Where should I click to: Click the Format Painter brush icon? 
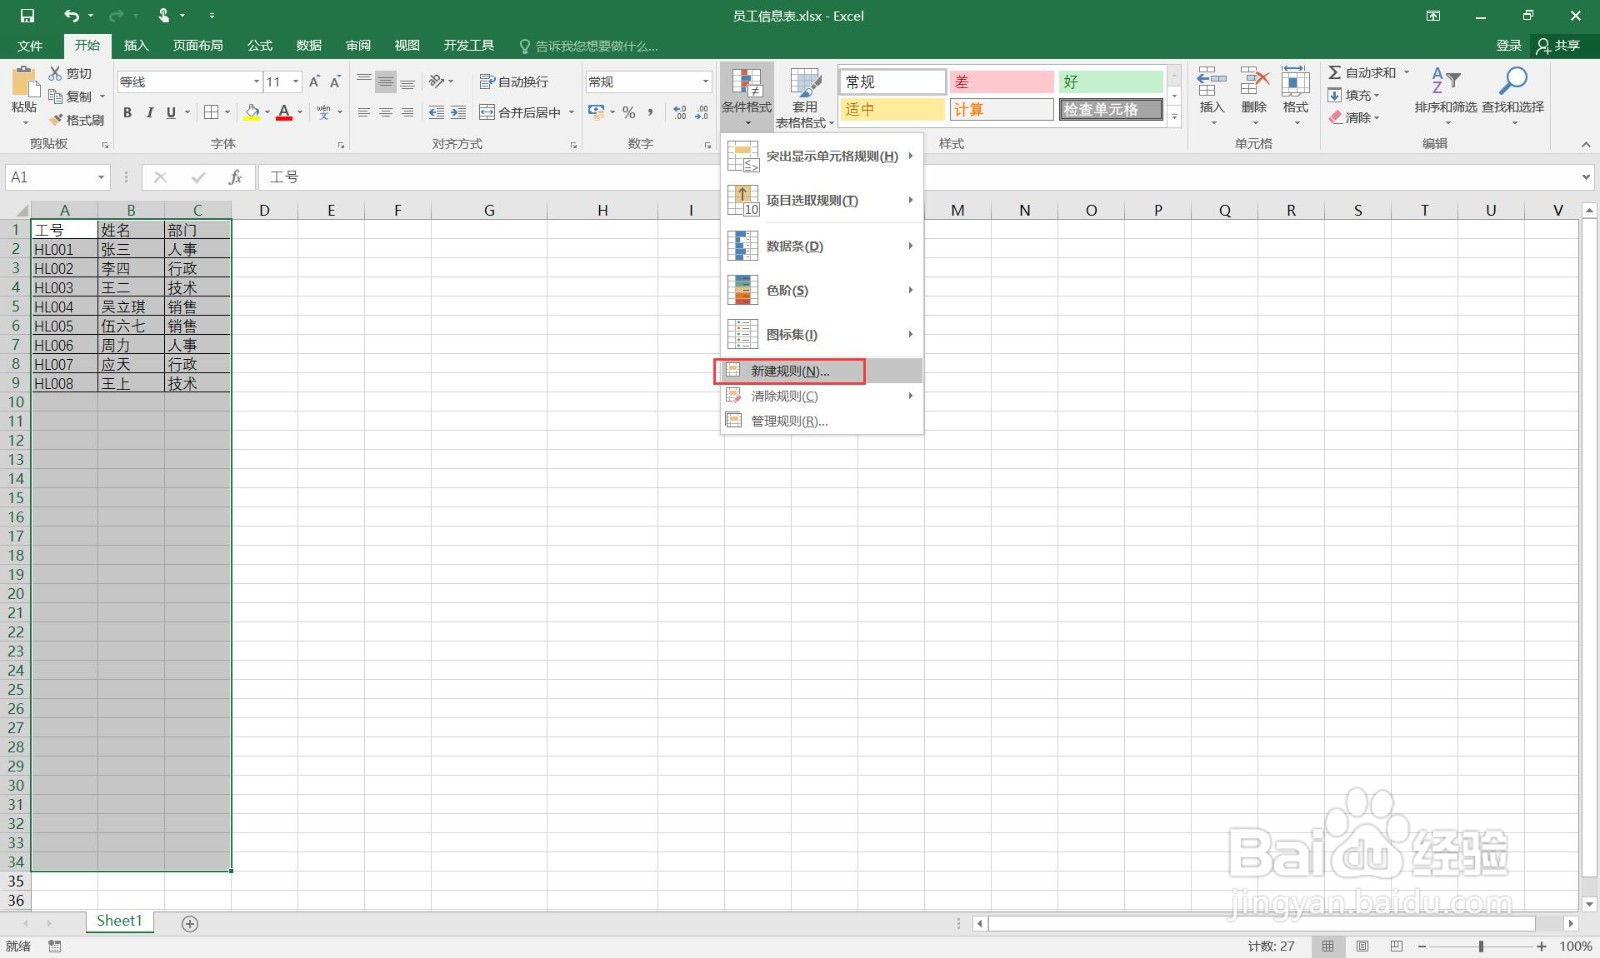[x=56, y=120]
